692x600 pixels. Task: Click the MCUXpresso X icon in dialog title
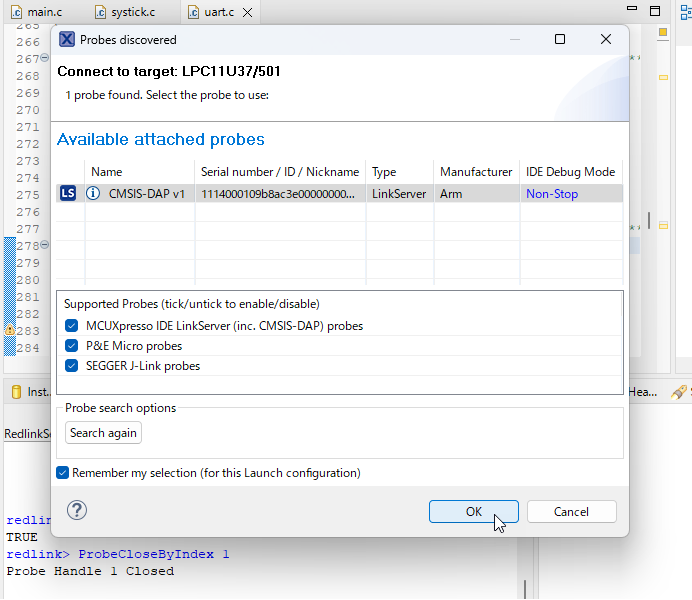click(x=67, y=39)
